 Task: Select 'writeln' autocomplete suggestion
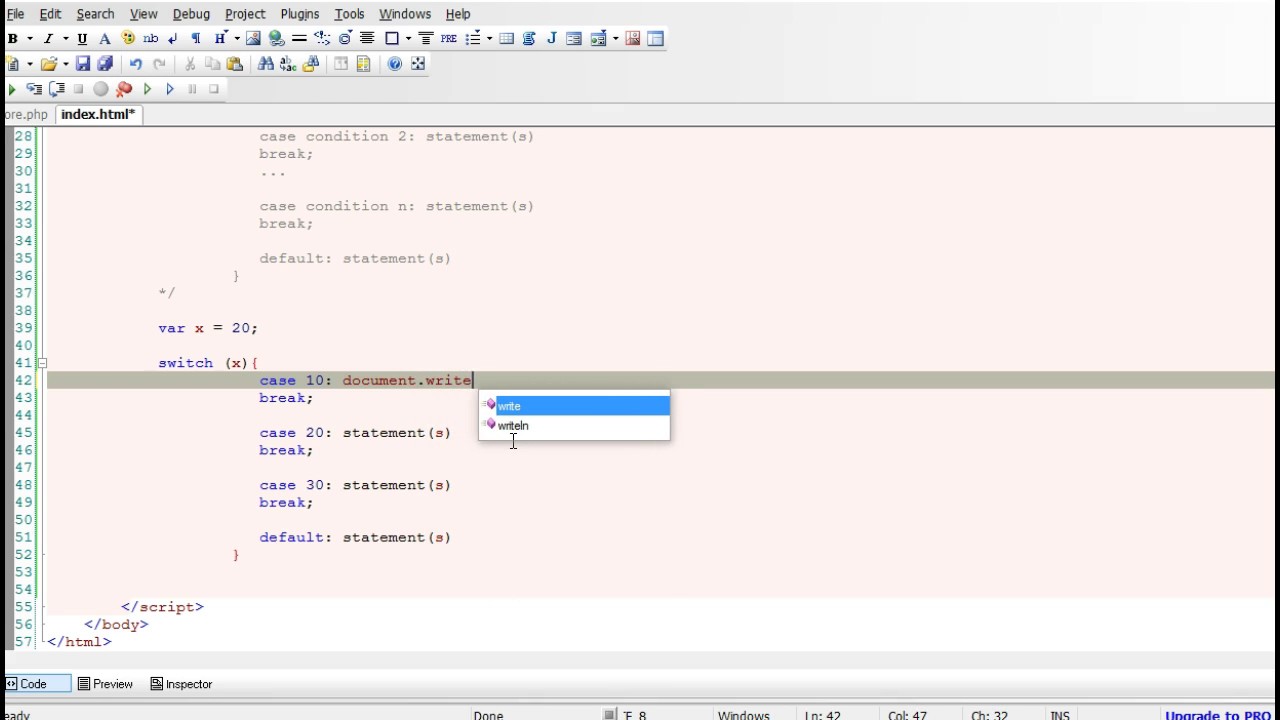click(574, 426)
